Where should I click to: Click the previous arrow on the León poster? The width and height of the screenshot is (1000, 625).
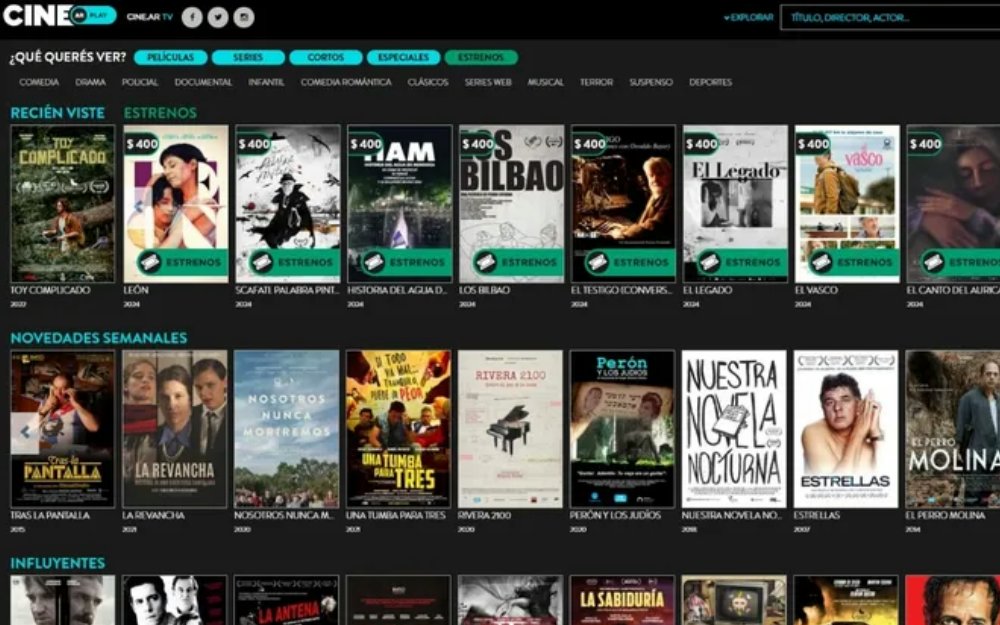click(x=138, y=207)
